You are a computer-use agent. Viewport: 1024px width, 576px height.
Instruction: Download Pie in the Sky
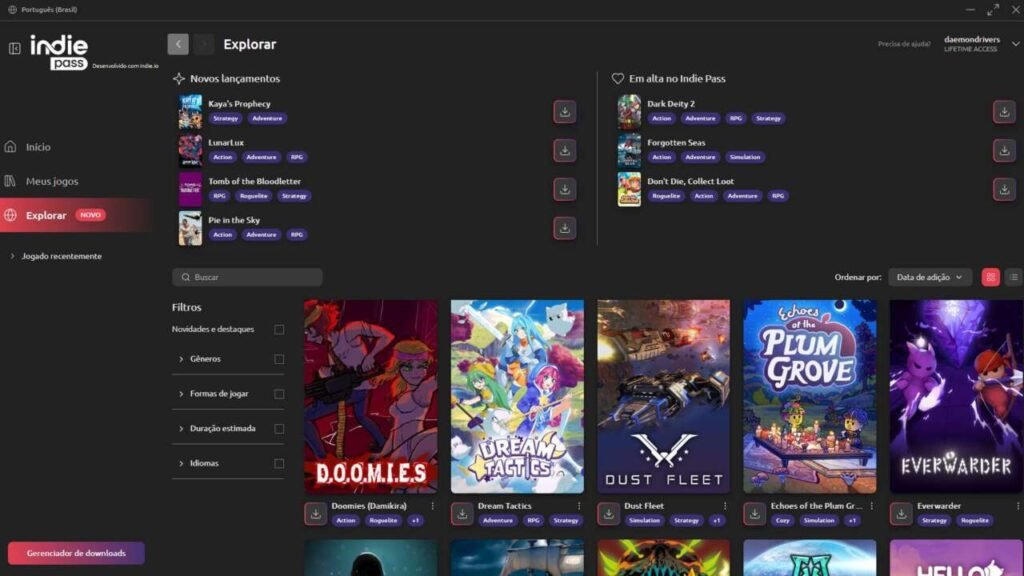[565, 228]
